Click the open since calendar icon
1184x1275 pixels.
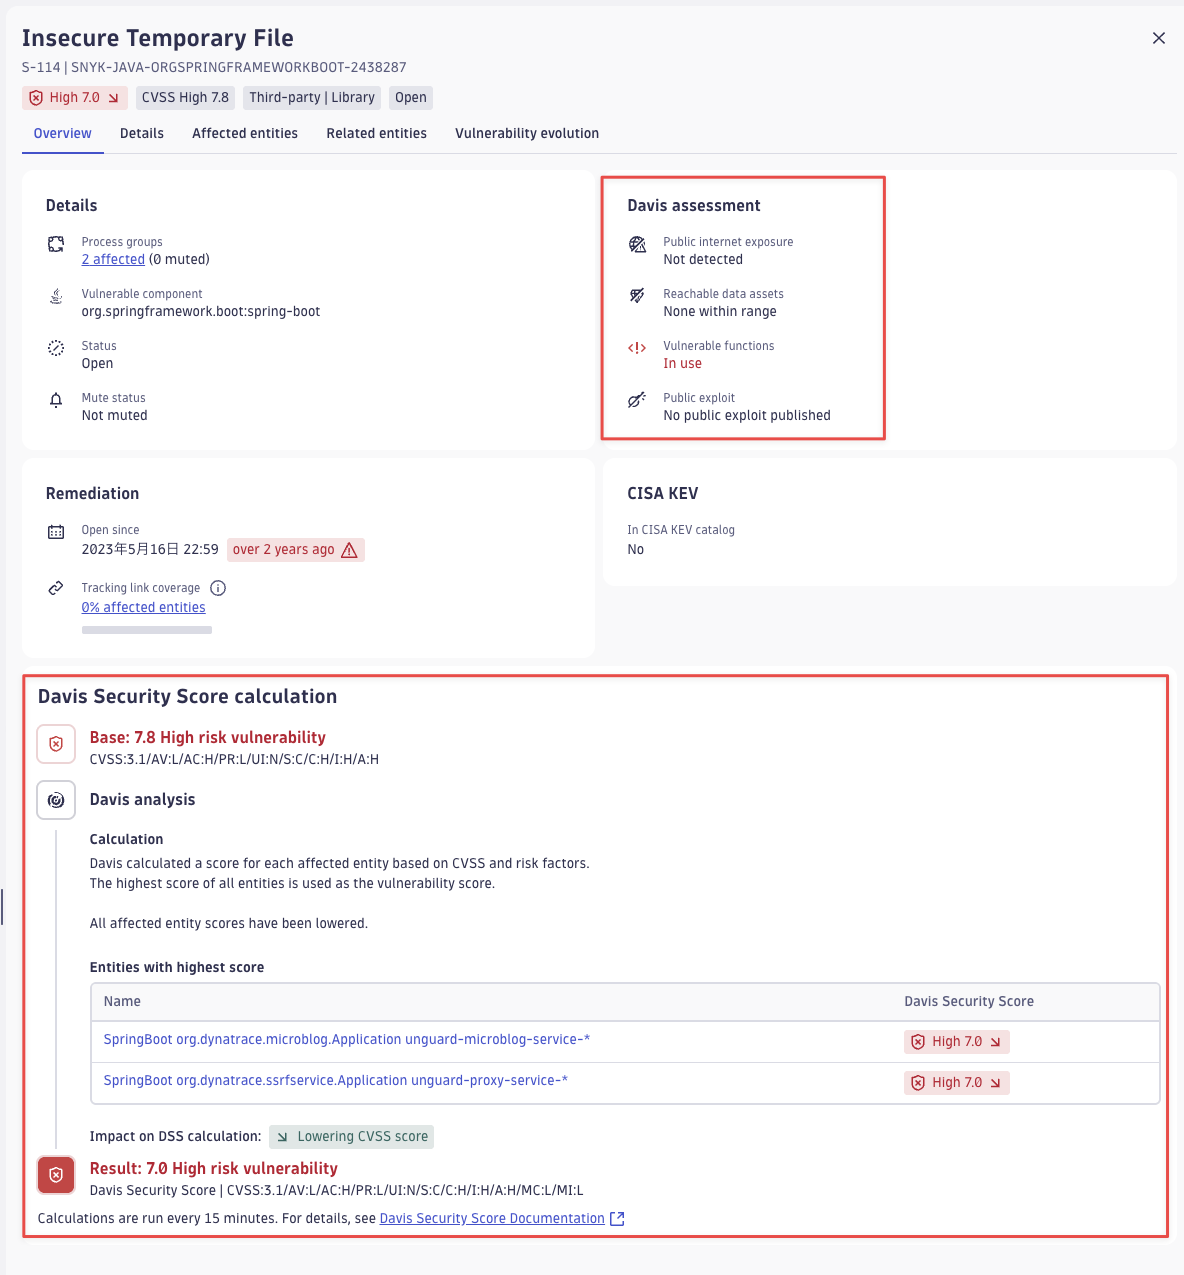point(56,531)
